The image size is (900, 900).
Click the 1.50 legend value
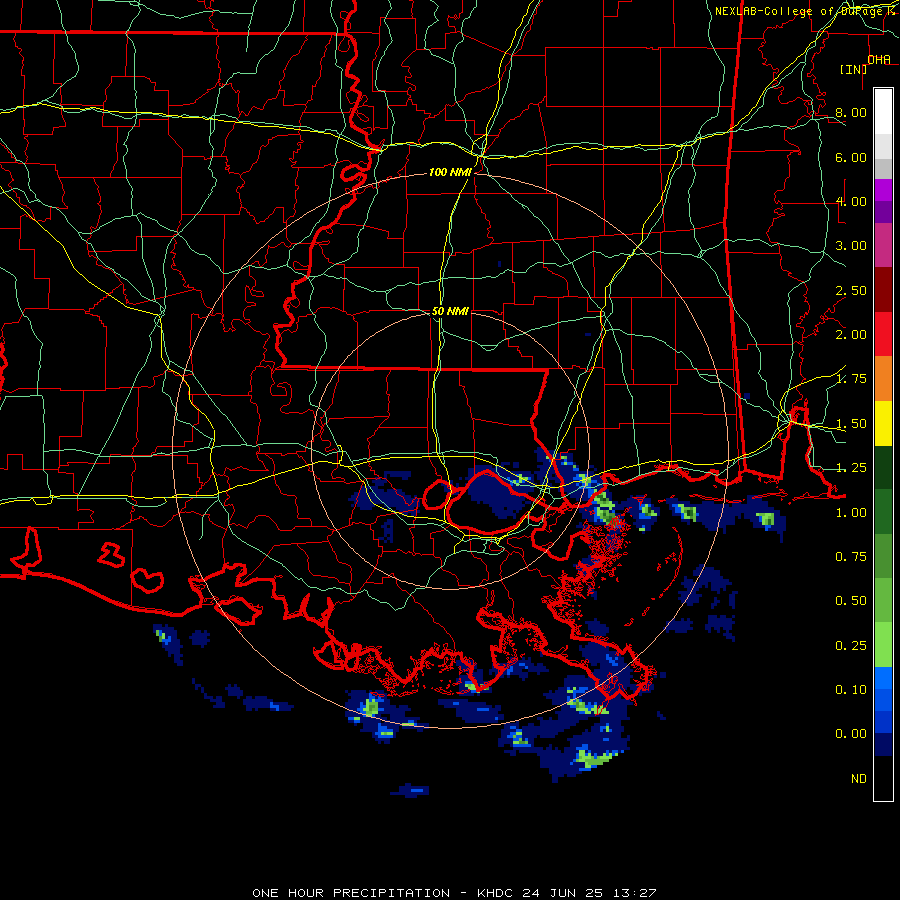(851, 424)
